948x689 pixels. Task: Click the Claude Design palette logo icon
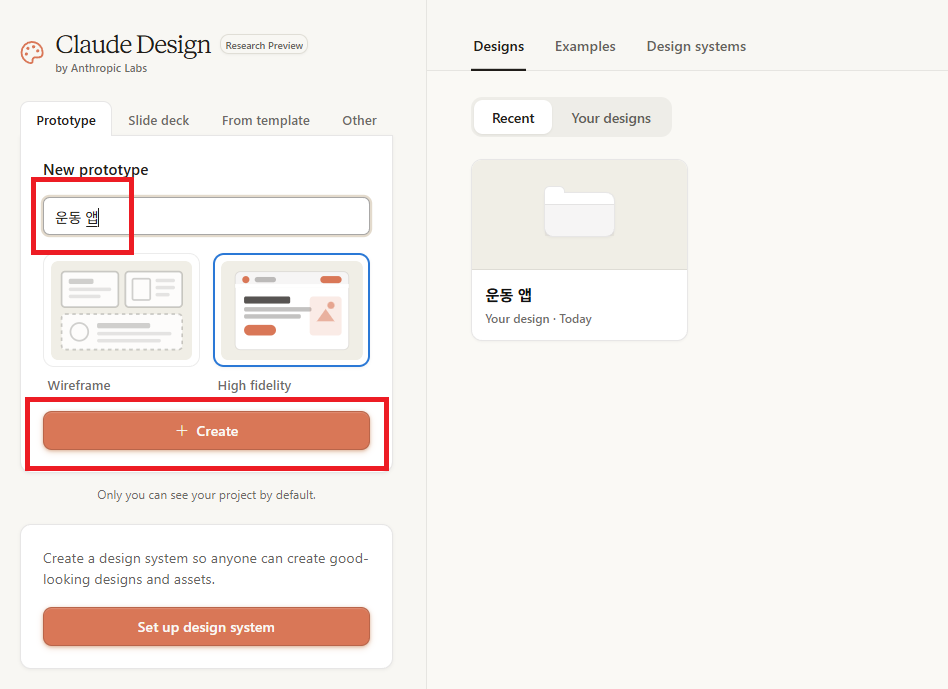32,53
